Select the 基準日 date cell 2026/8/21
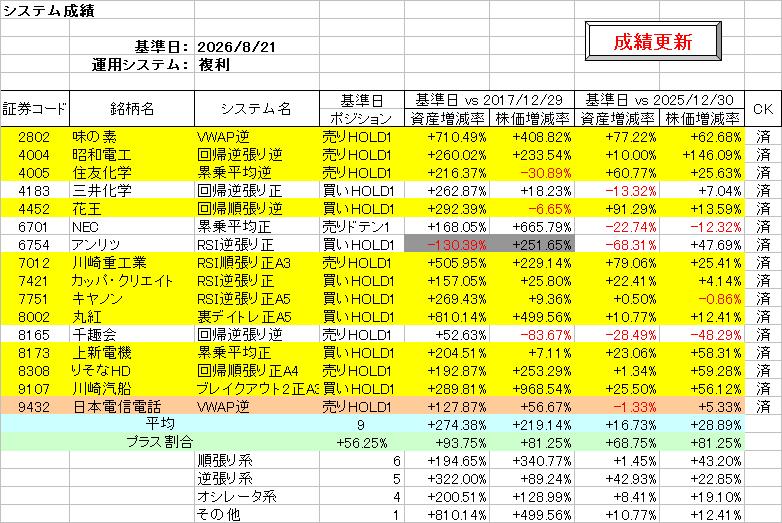 [x=256, y=46]
